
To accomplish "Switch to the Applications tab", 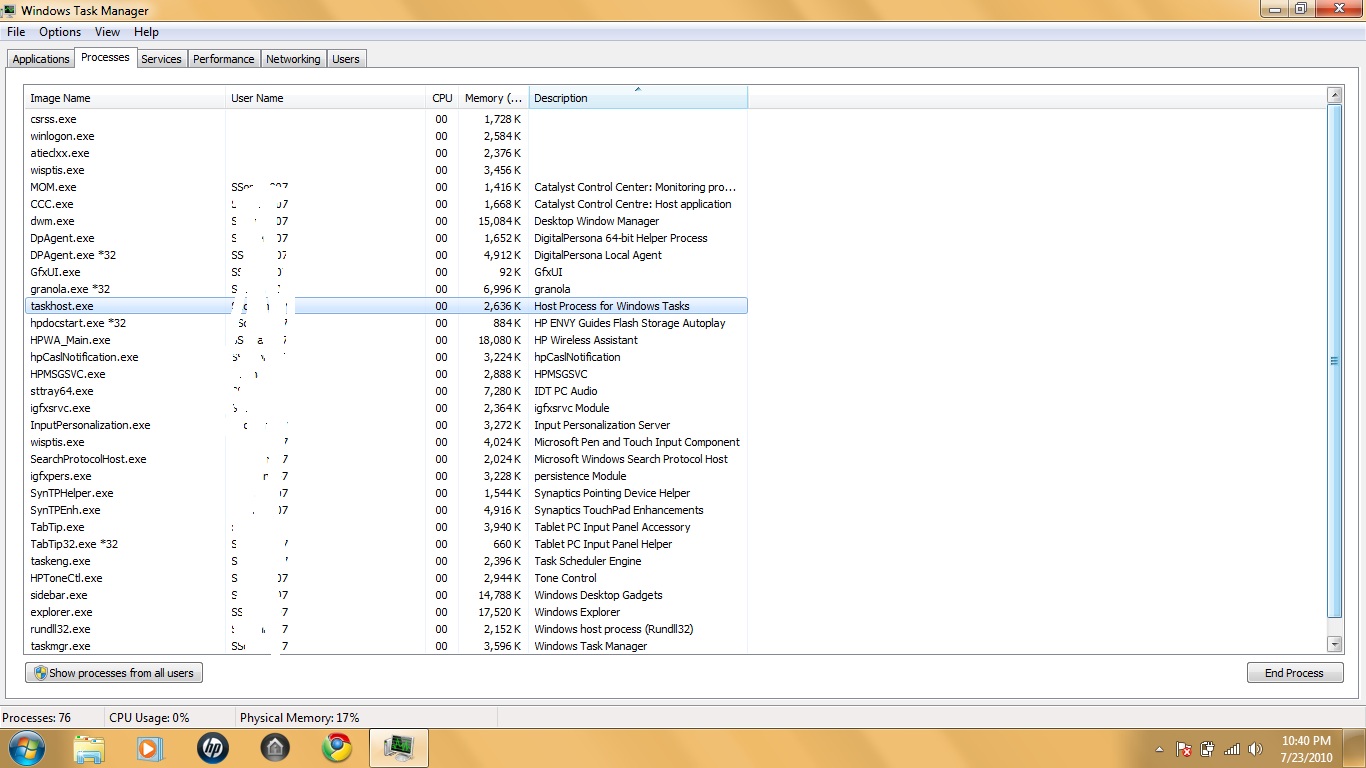I will (41, 59).
